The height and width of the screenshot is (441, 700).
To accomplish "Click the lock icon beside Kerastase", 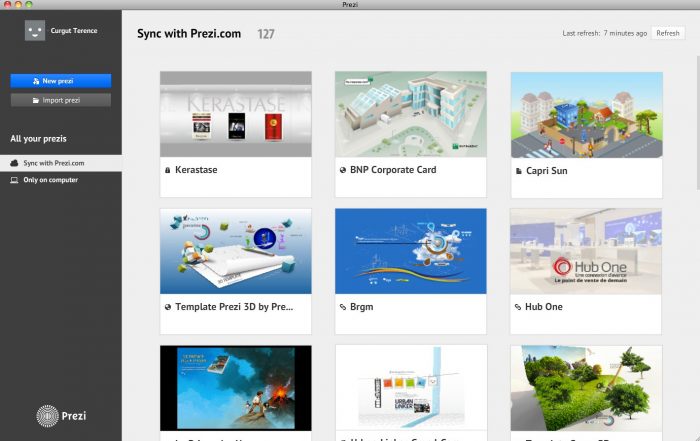I will pyautogui.click(x=167, y=170).
